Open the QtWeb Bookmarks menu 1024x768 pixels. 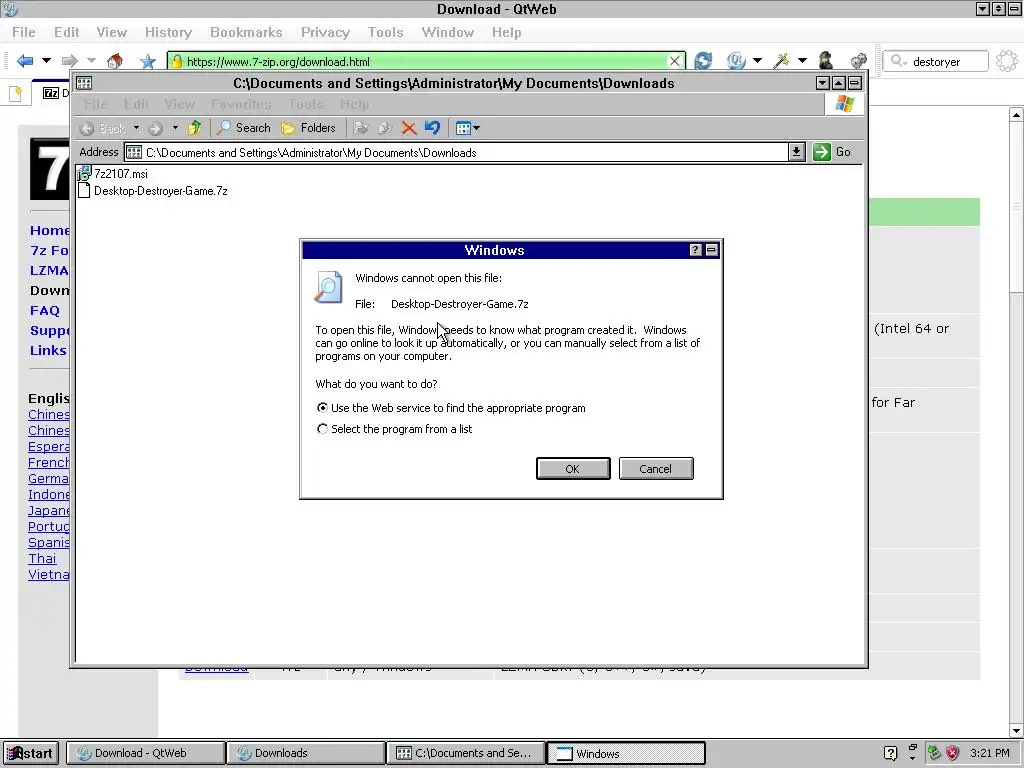(x=246, y=32)
